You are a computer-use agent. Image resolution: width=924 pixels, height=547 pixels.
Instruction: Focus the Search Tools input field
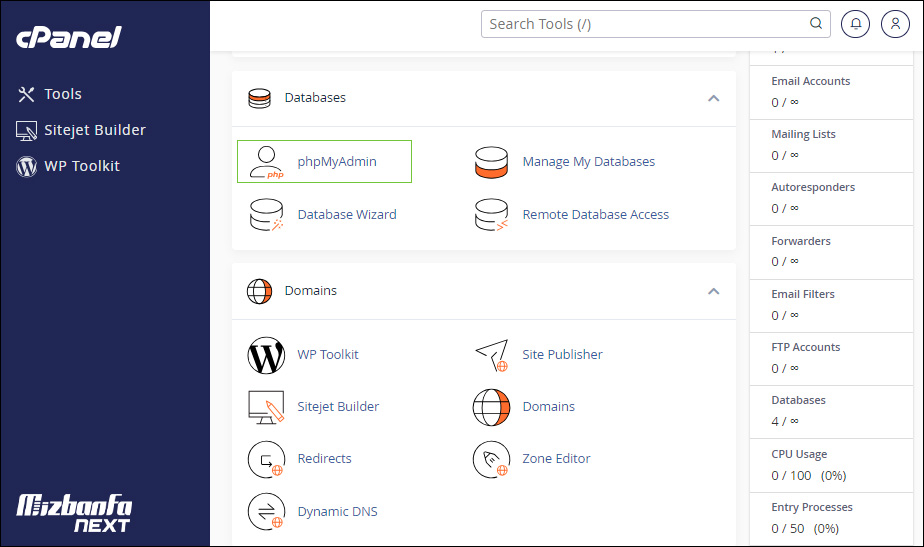click(x=655, y=24)
